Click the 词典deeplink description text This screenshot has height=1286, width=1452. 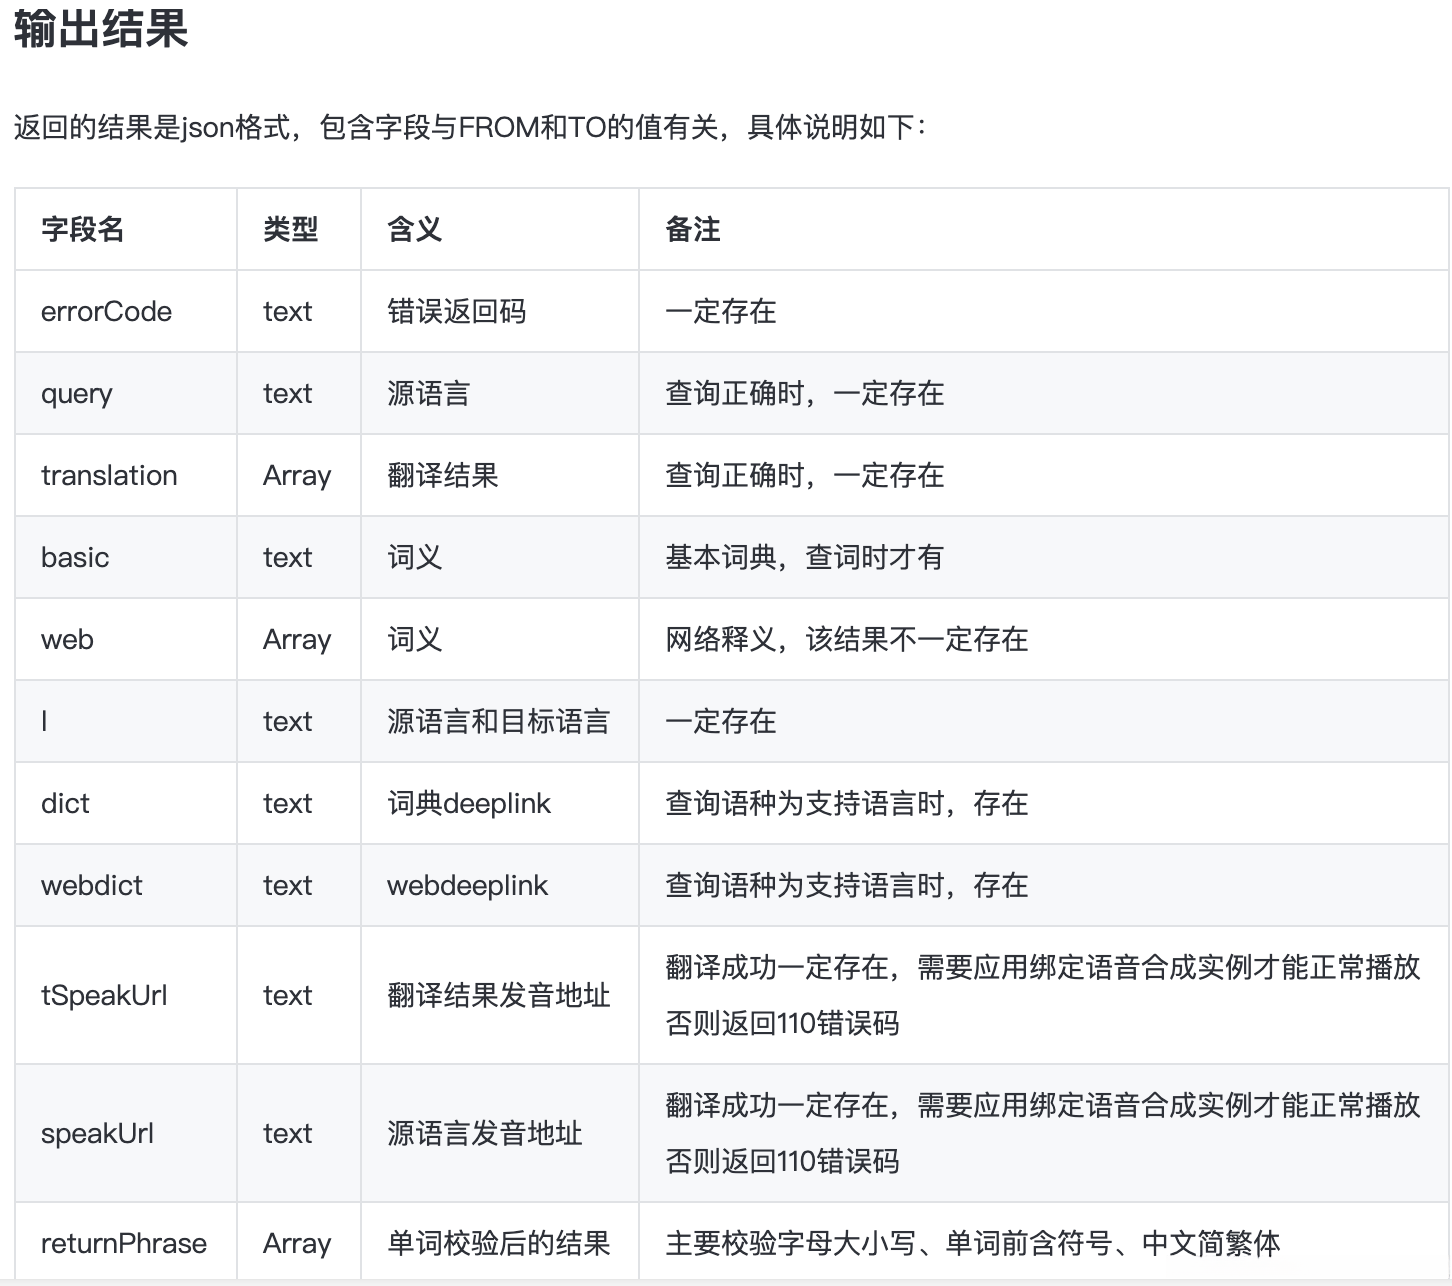click(x=468, y=803)
